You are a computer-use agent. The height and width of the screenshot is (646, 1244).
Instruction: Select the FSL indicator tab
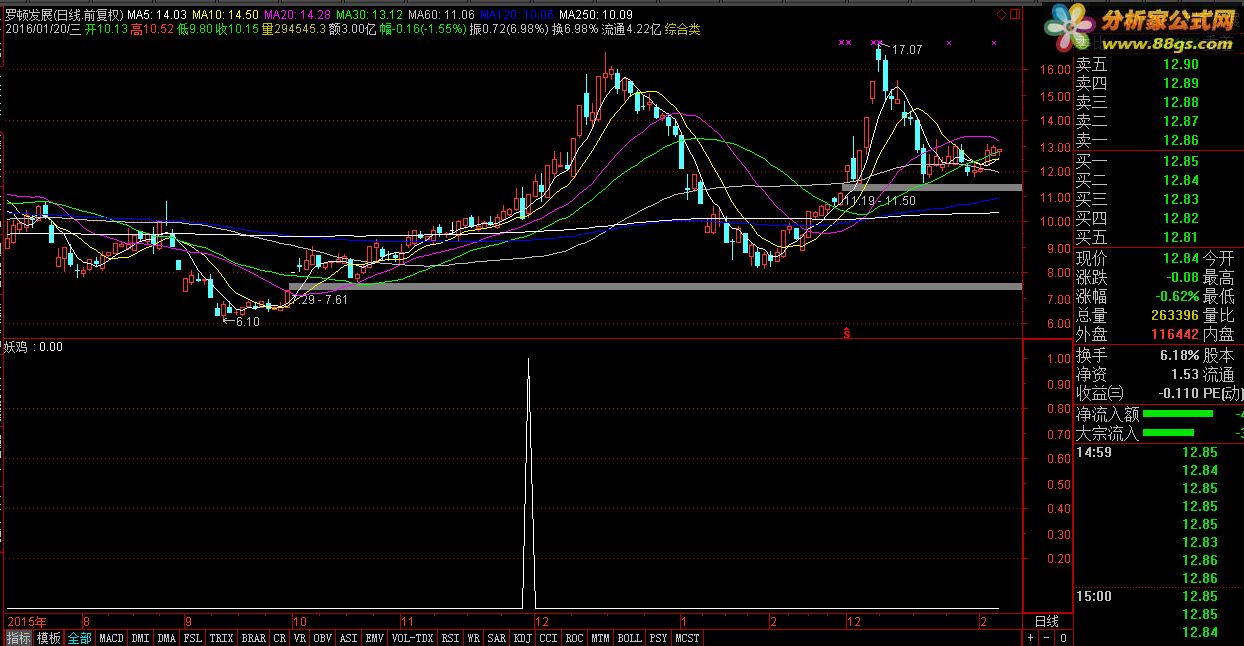click(x=193, y=637)
